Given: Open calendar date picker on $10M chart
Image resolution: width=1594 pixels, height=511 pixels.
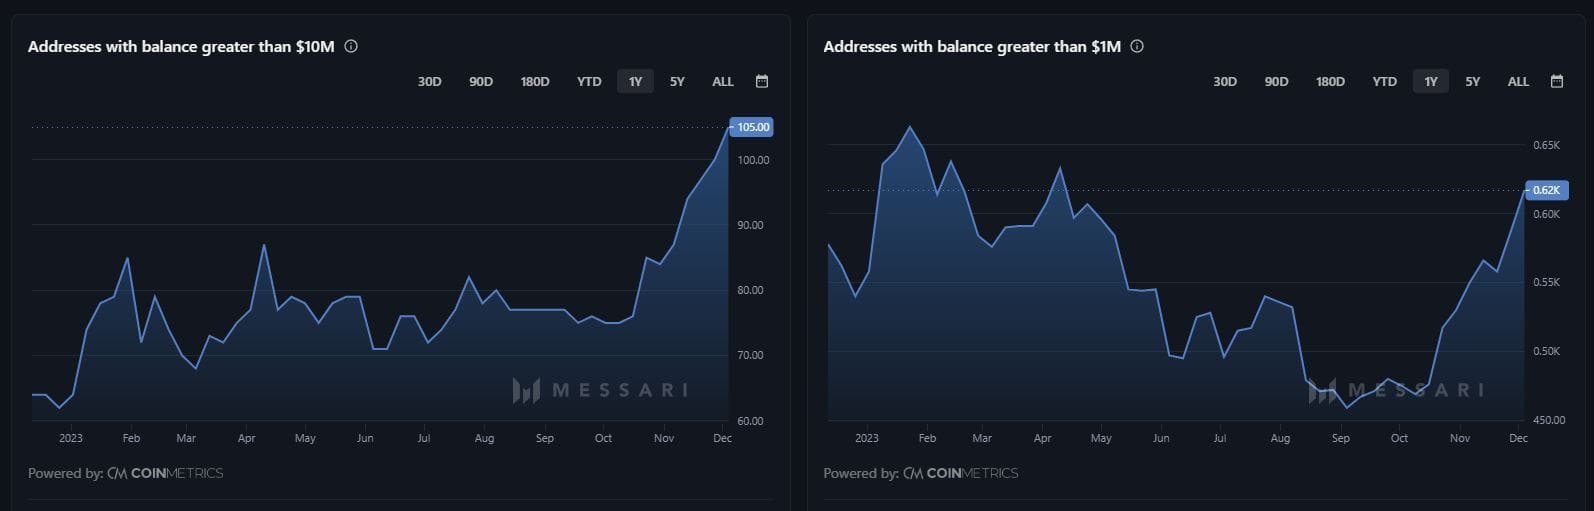Looking at the screenshot, I should click(762, 81).
